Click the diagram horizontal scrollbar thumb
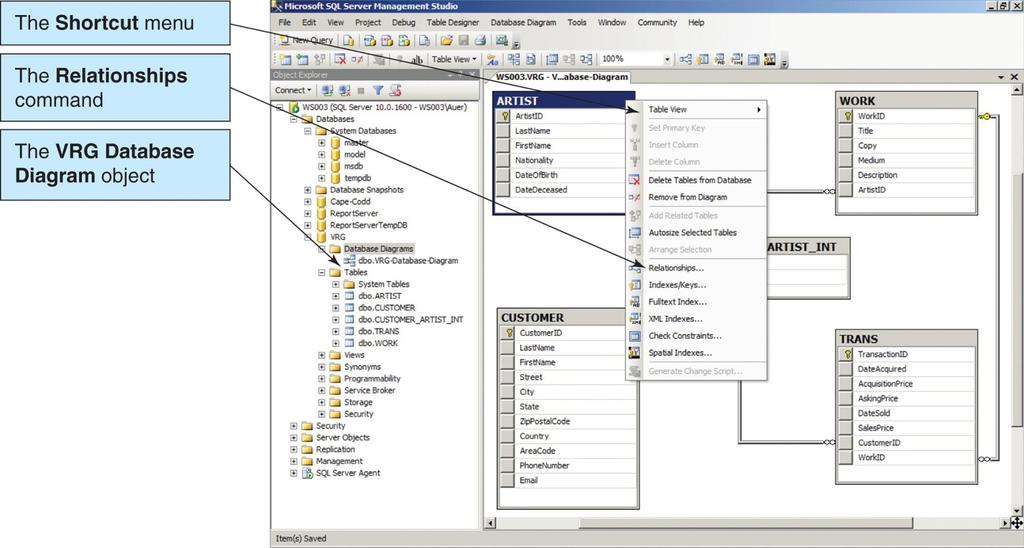1024x548 pixels. (745, 523)
